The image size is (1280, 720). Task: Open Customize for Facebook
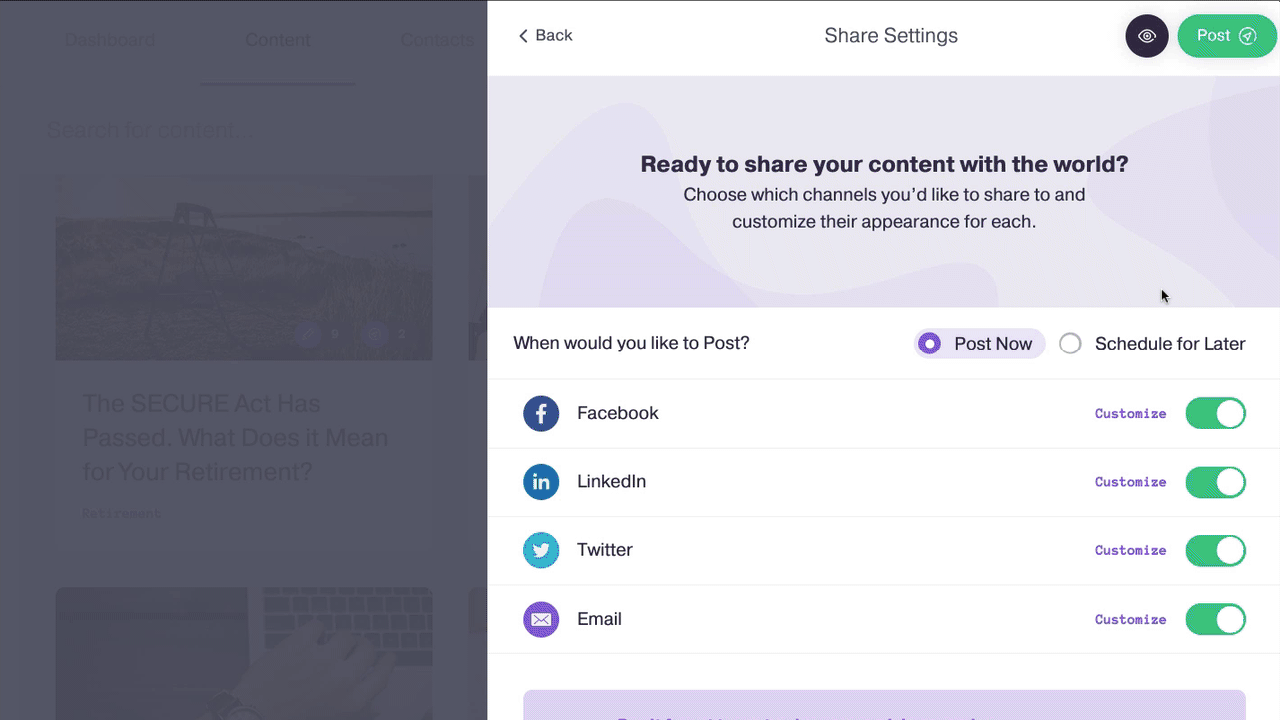[x=1130, y=414]
